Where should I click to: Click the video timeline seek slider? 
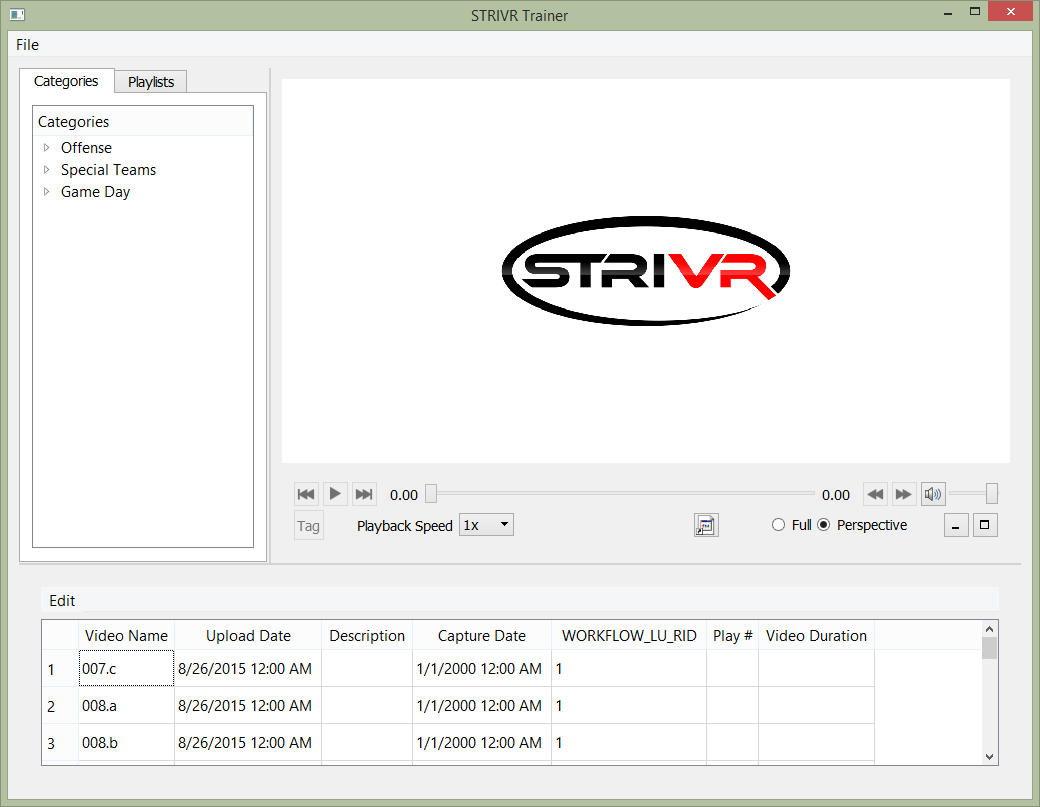pos(622,494)
